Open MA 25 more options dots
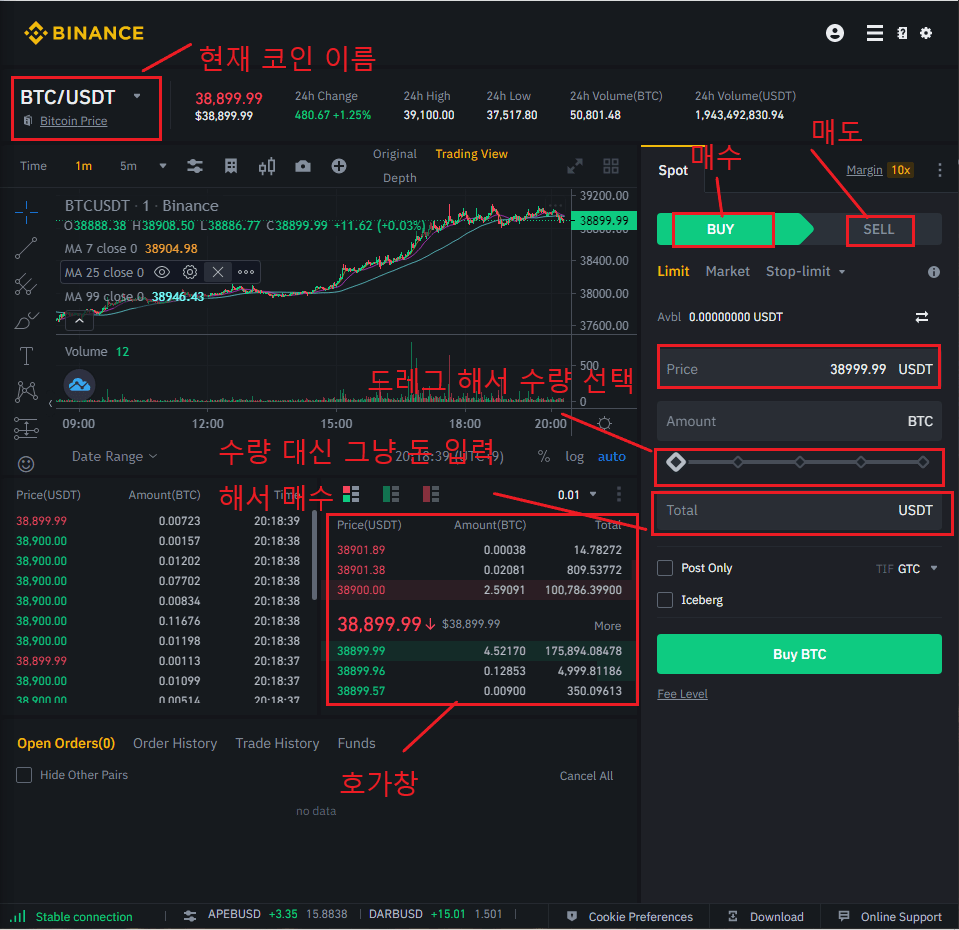This screenshot has height=930, width=959. pos(246,272)
